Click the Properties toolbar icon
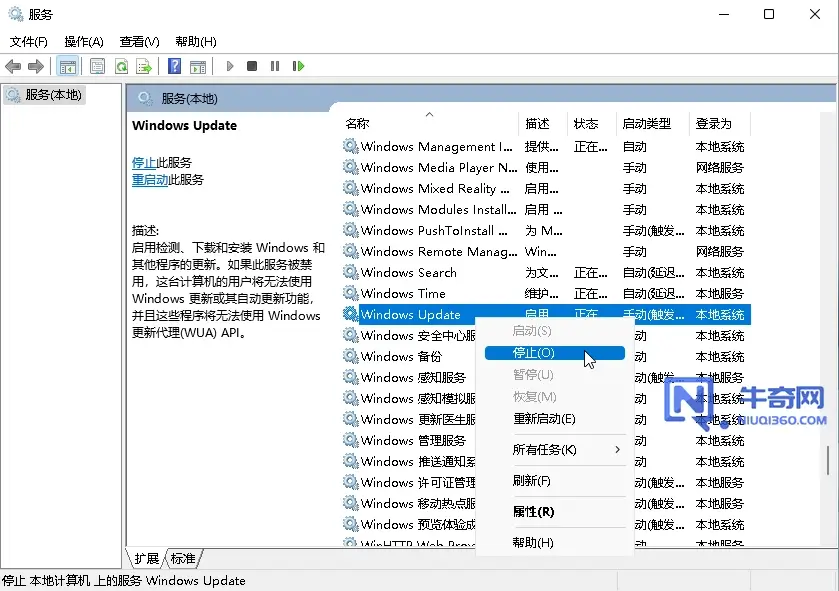 (x=97, y=66)
